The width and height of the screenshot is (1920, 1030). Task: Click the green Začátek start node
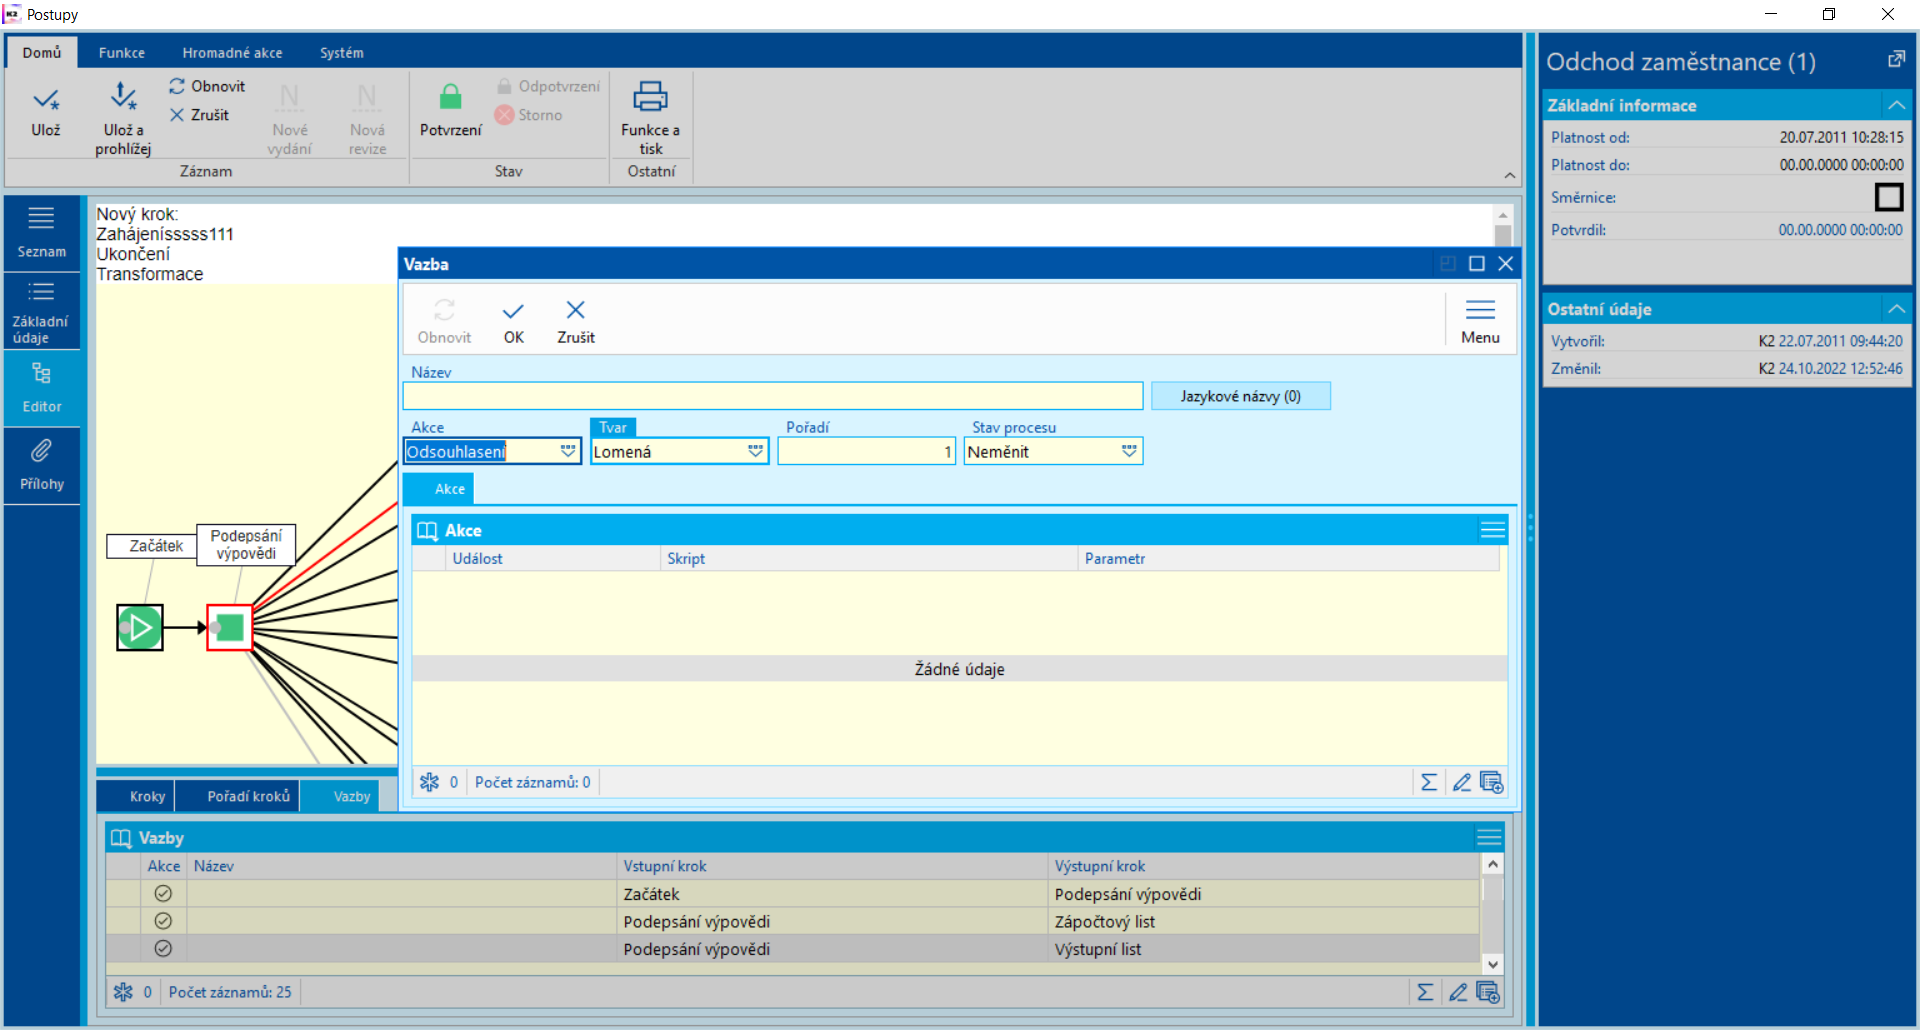point(140,628)
